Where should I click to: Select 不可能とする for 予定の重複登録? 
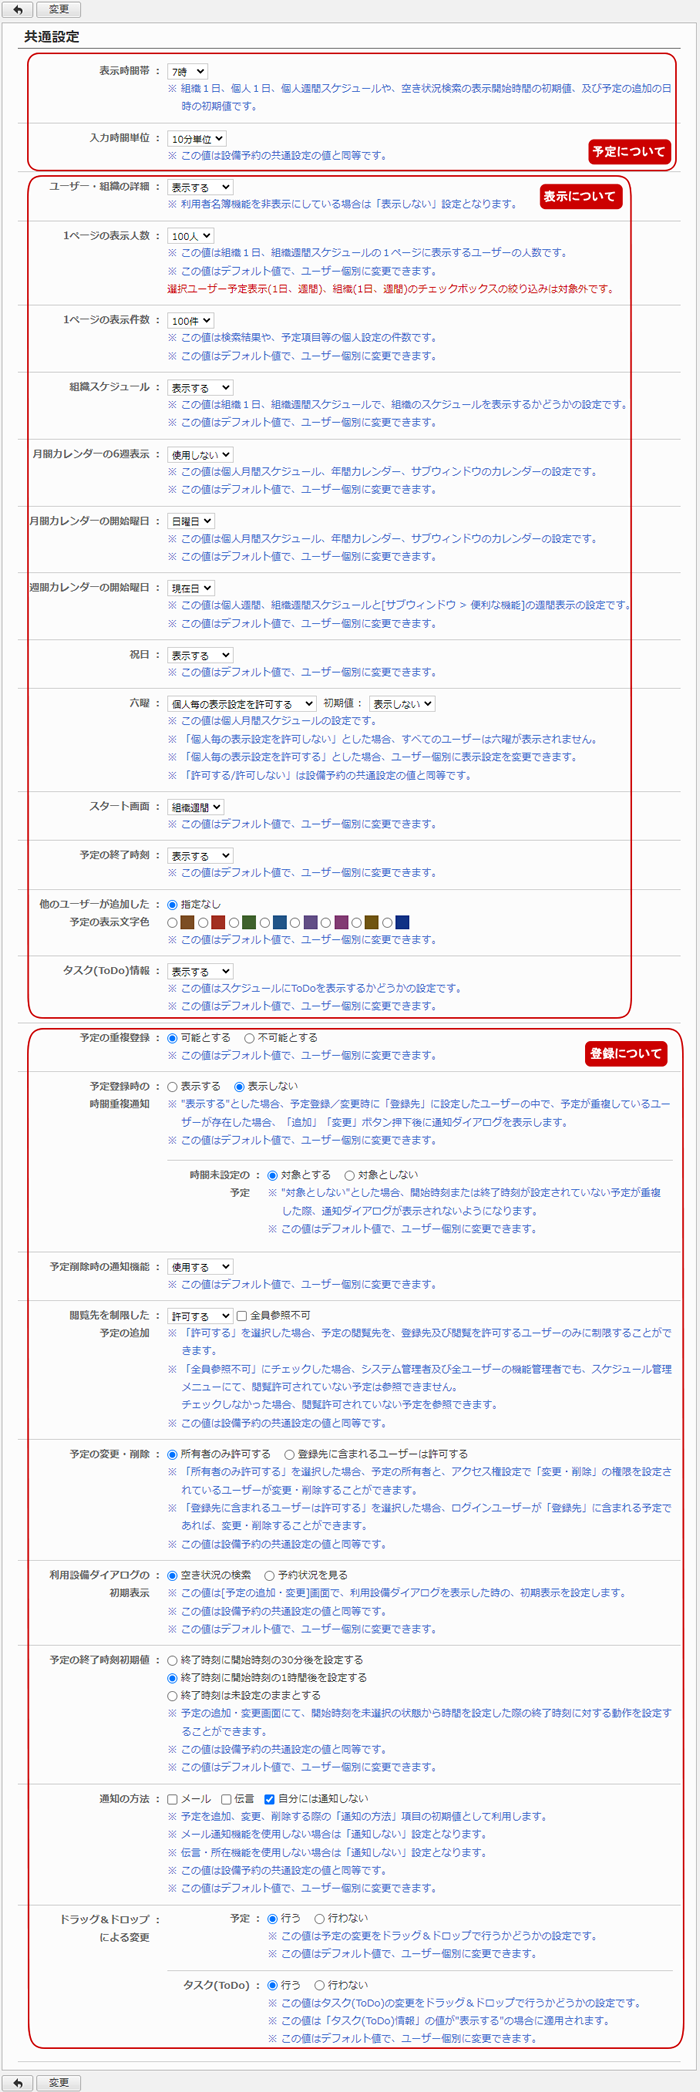(249, 1038)
